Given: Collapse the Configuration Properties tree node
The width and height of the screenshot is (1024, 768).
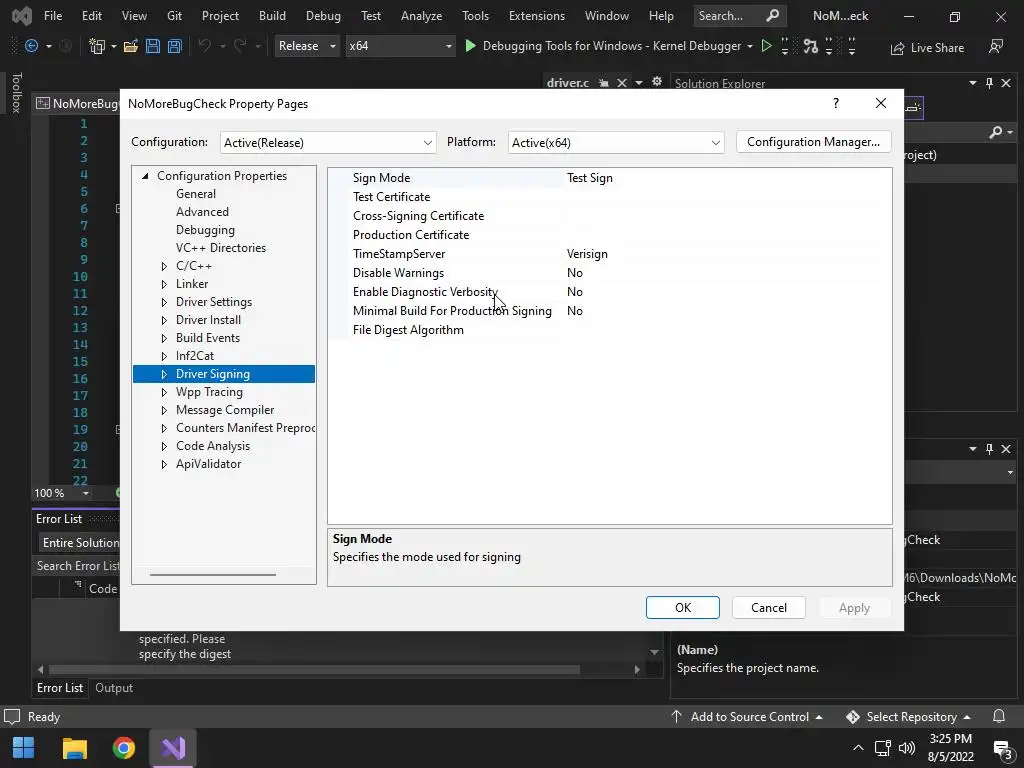Looking at the screenshot, I should [146, 176].
